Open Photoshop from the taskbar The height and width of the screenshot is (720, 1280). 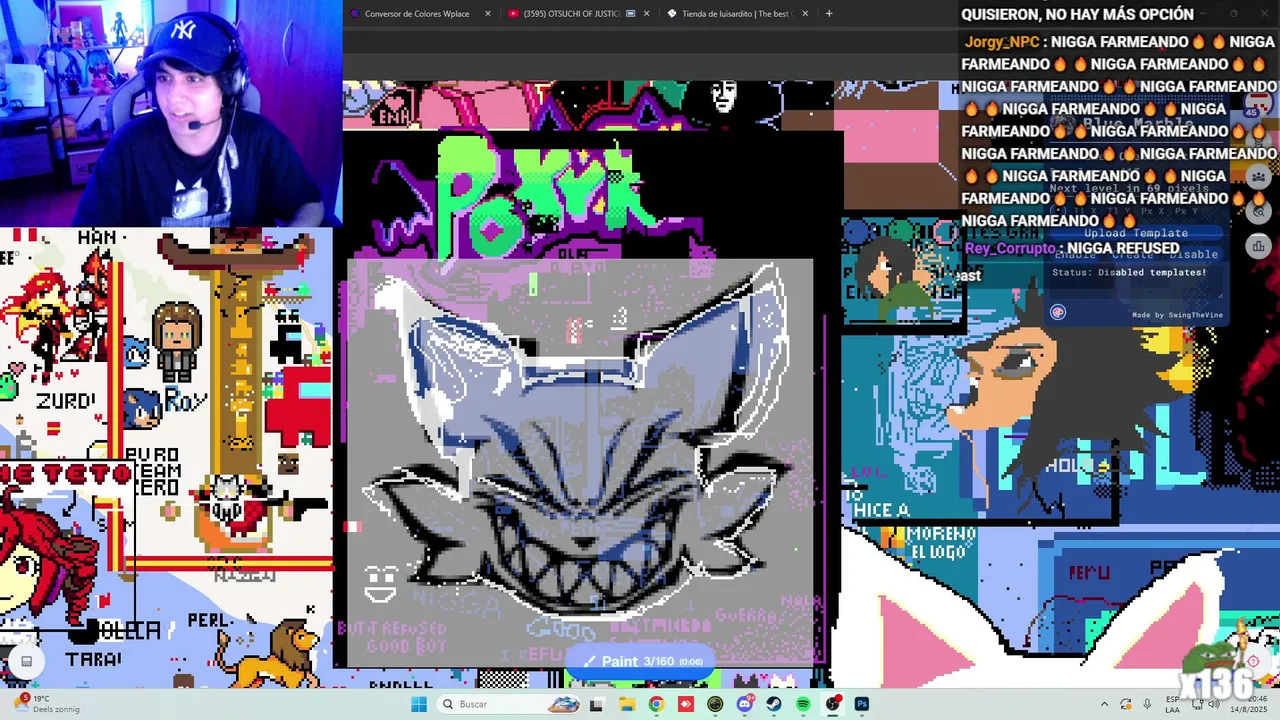862,704
